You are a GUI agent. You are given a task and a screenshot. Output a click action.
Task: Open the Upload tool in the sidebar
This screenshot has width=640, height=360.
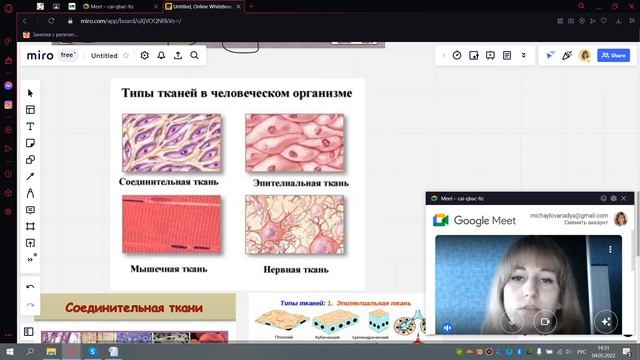pyautogui.click(x=30, y=243)
